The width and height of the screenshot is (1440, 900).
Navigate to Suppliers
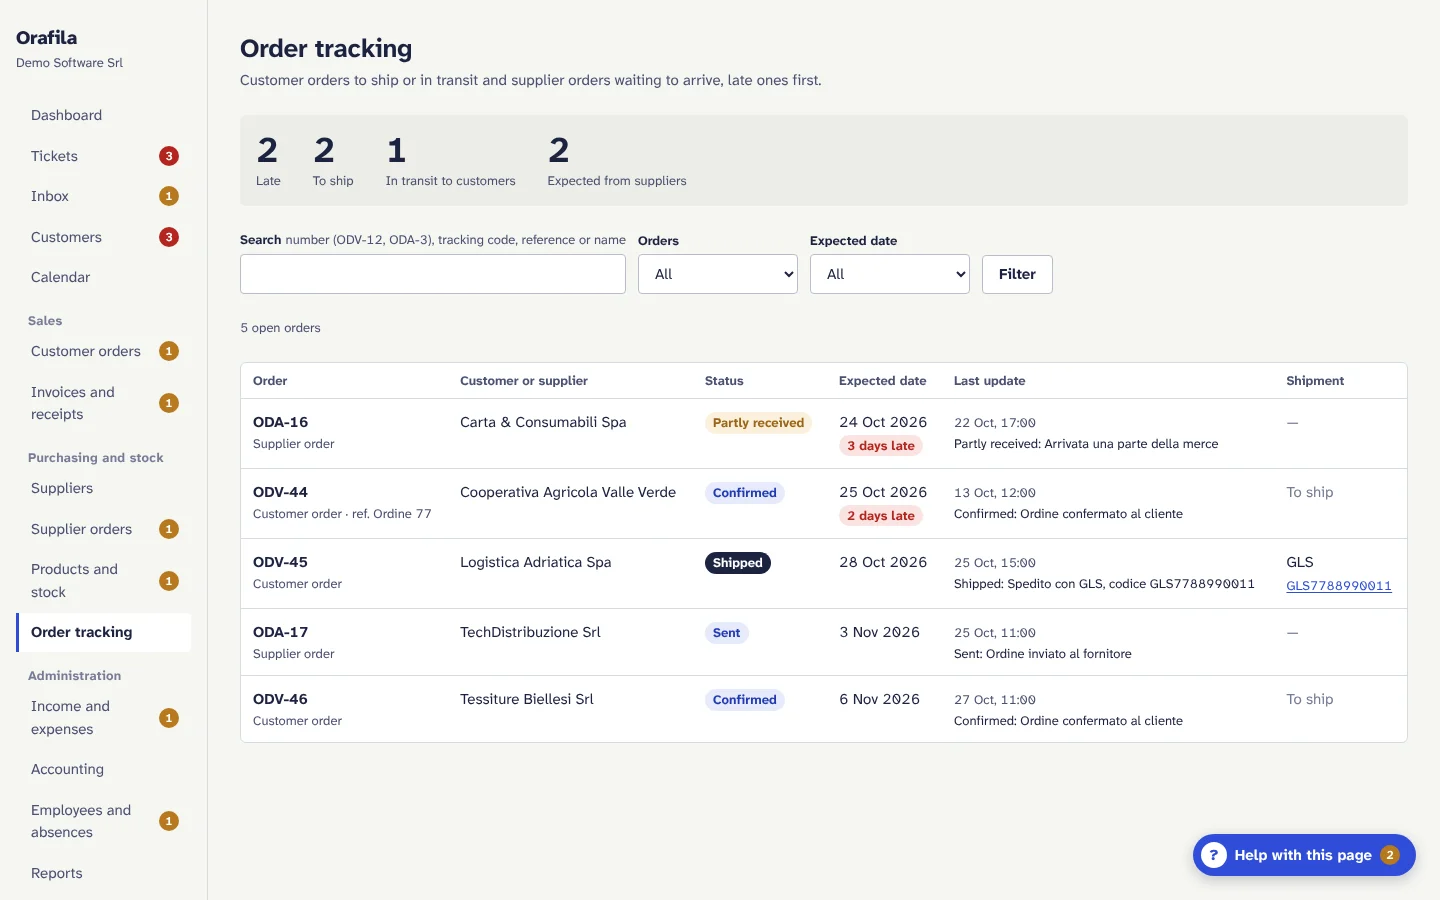[x=104, y=488]
